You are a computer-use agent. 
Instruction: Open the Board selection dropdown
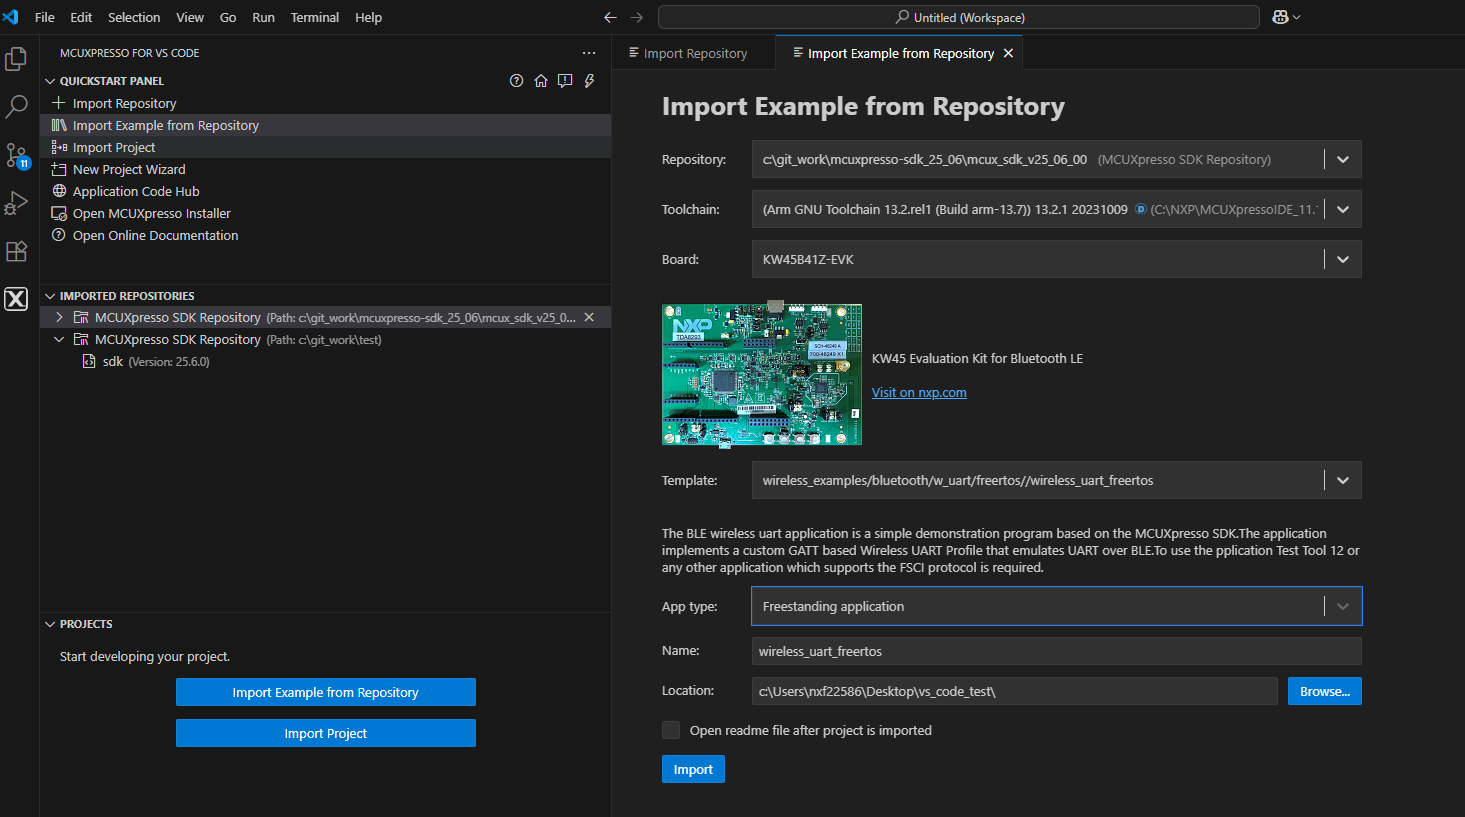[1342, 259]
